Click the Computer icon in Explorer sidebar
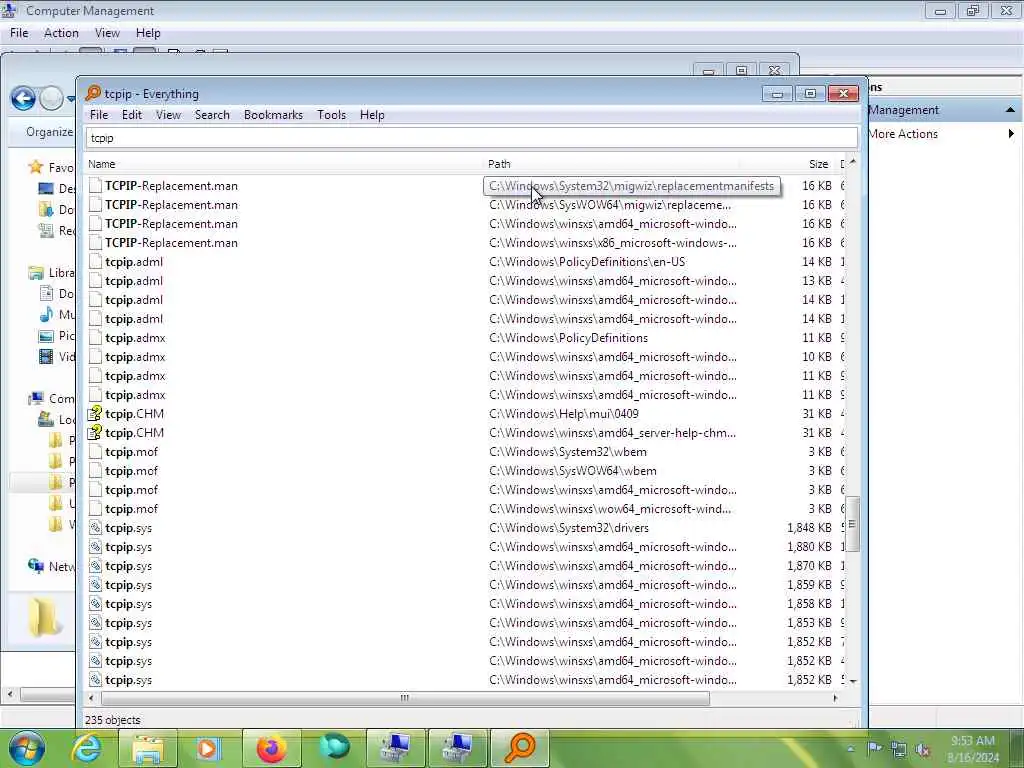 tap(35, 398)
